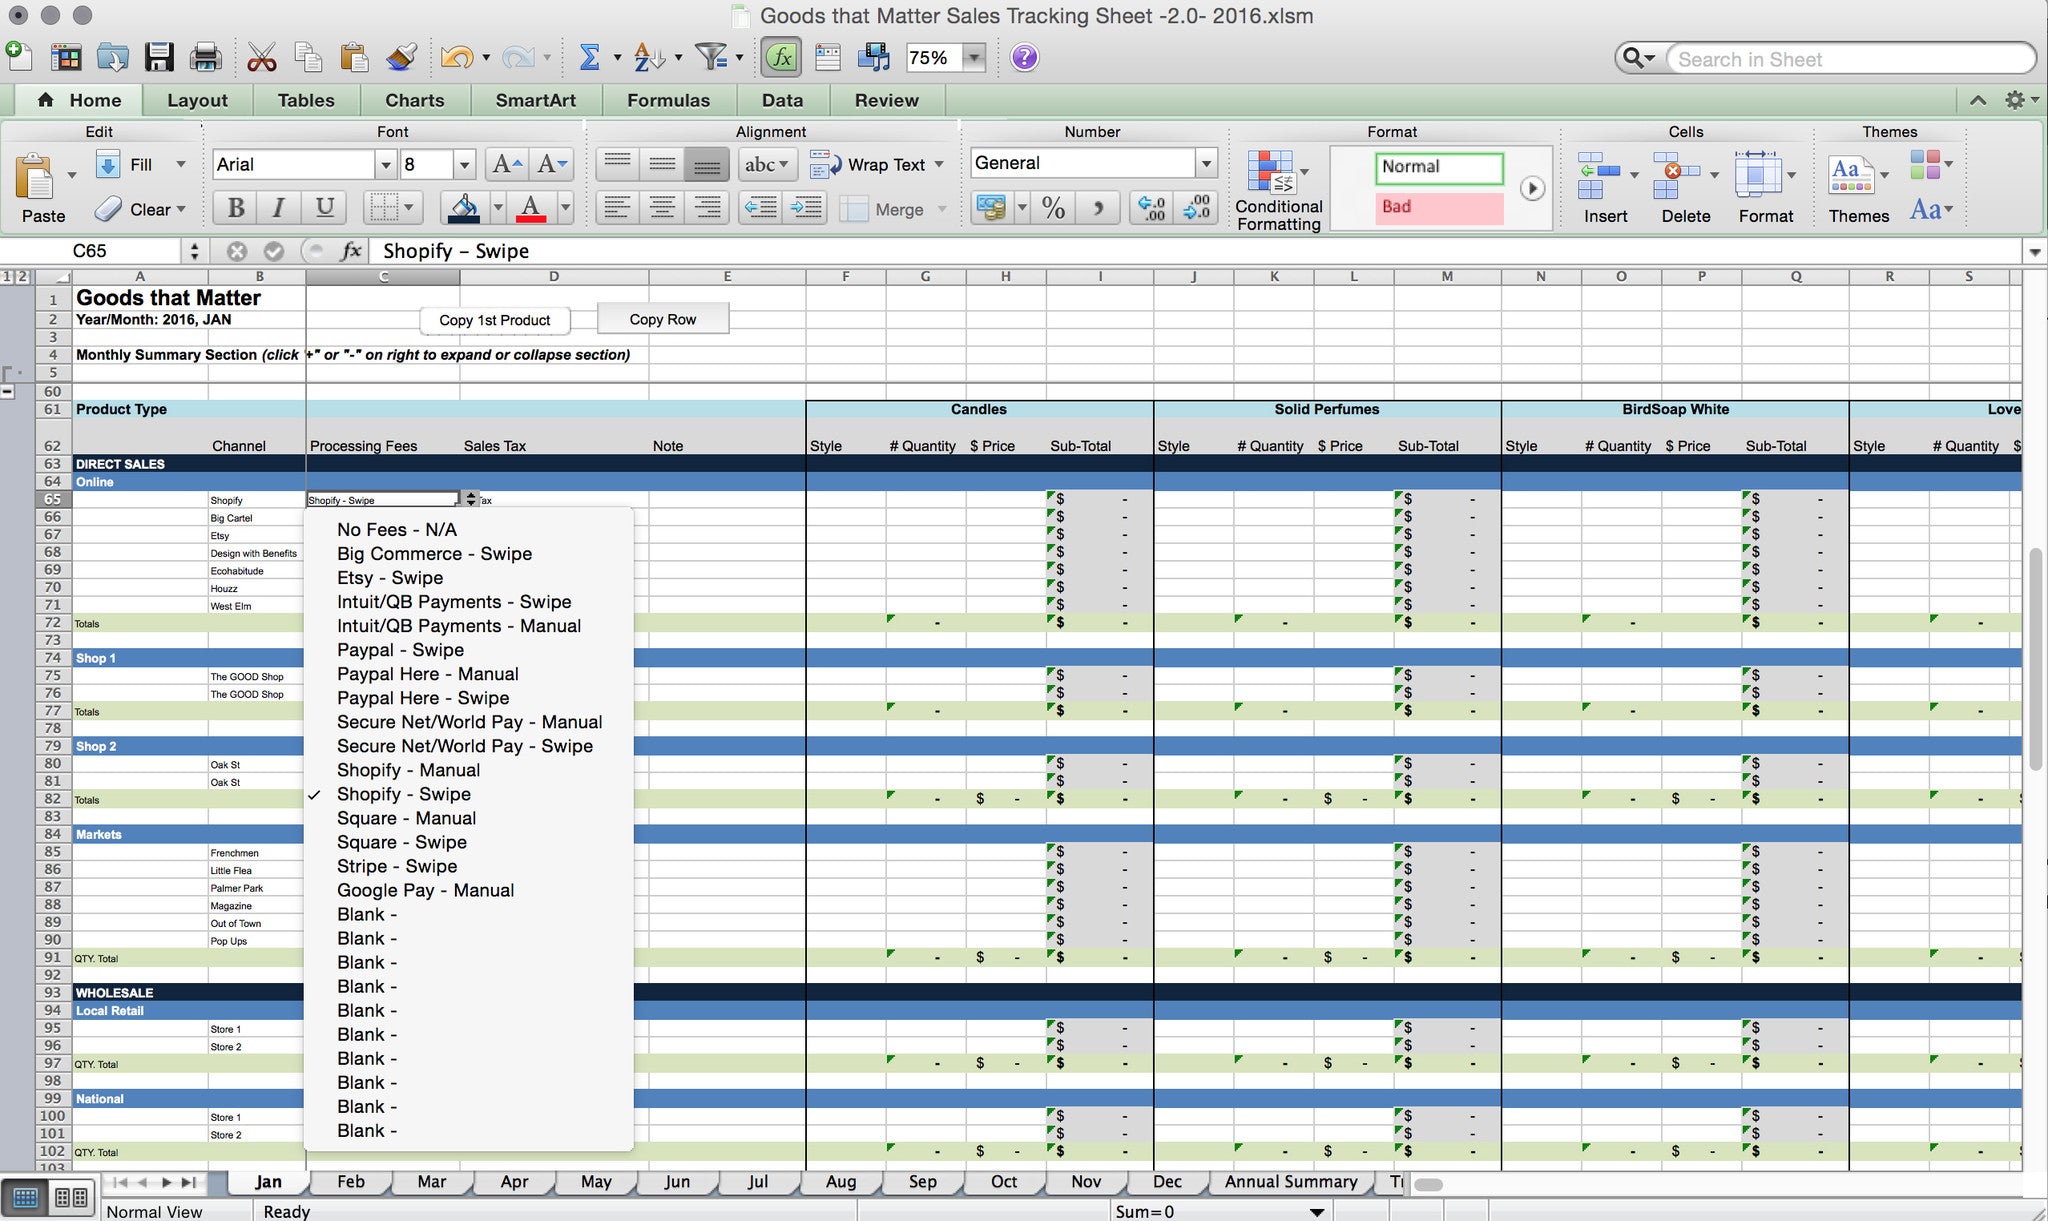Click the Search in Sheet field
The width and height of the screenshot is (2048, 1221).
(x=1851, y=59)
